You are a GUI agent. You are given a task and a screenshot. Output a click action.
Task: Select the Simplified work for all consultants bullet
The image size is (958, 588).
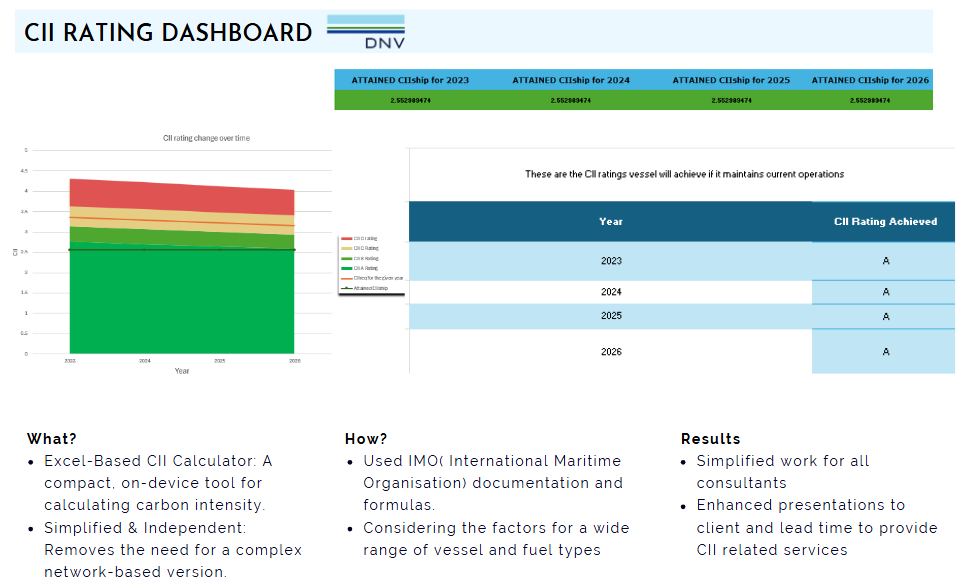(775, 472)
